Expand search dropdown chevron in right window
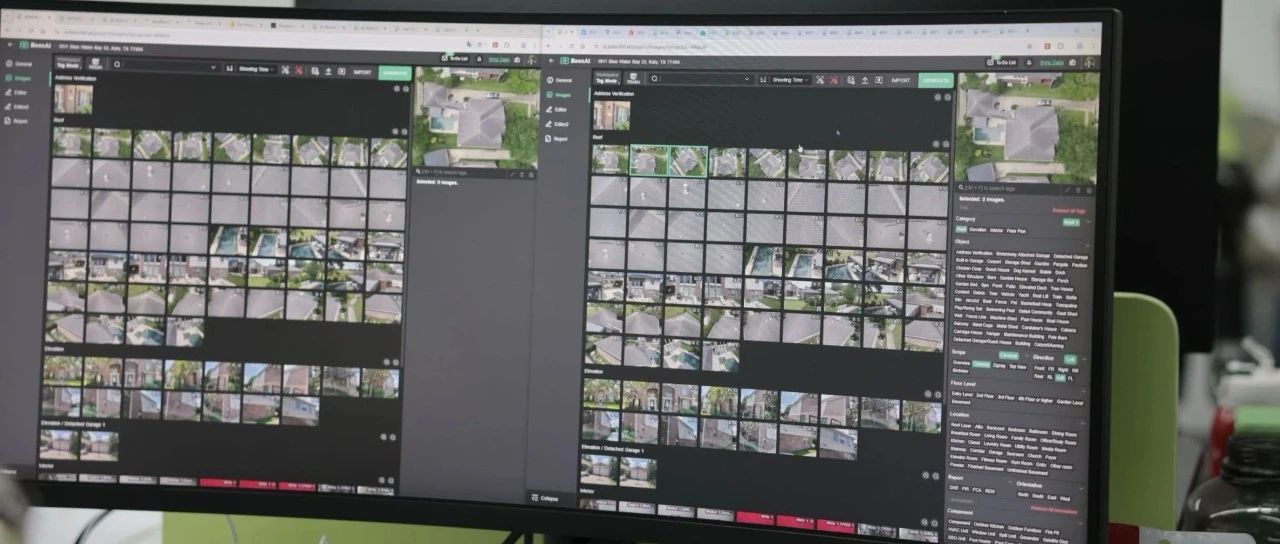The height and width of the screenshot is (544, 1280). 746,79
